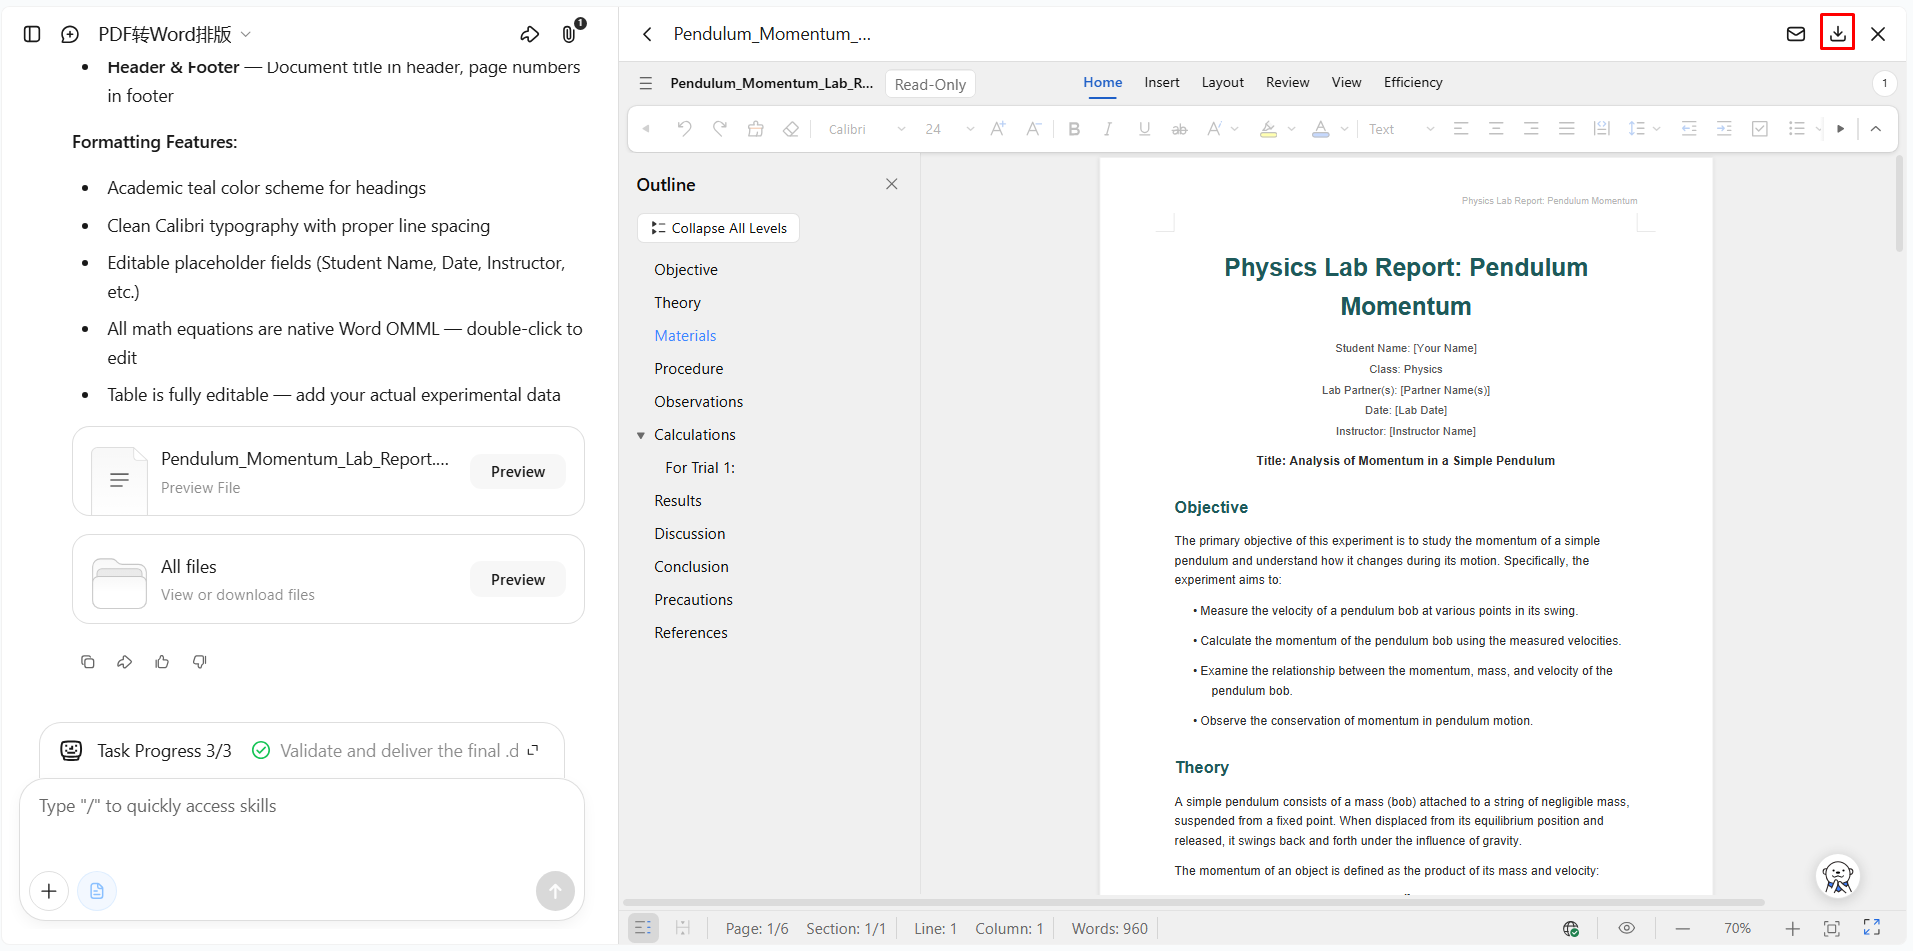Justify the text
1913x951 pixels.
point(1567,129)
